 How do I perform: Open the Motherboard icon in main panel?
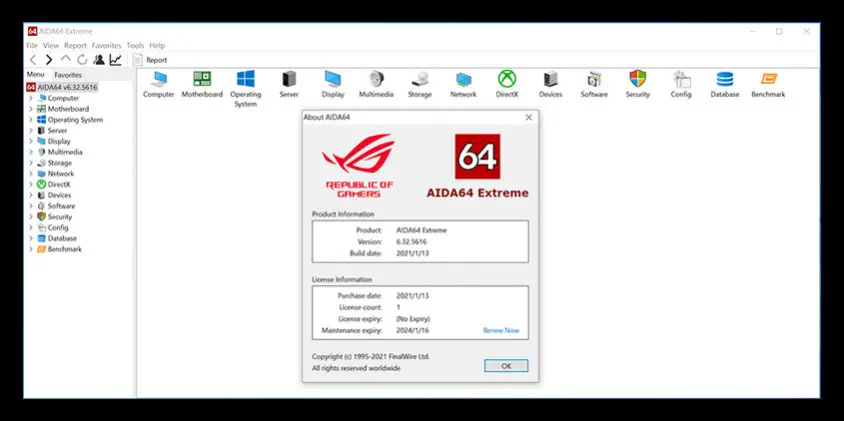202,80
